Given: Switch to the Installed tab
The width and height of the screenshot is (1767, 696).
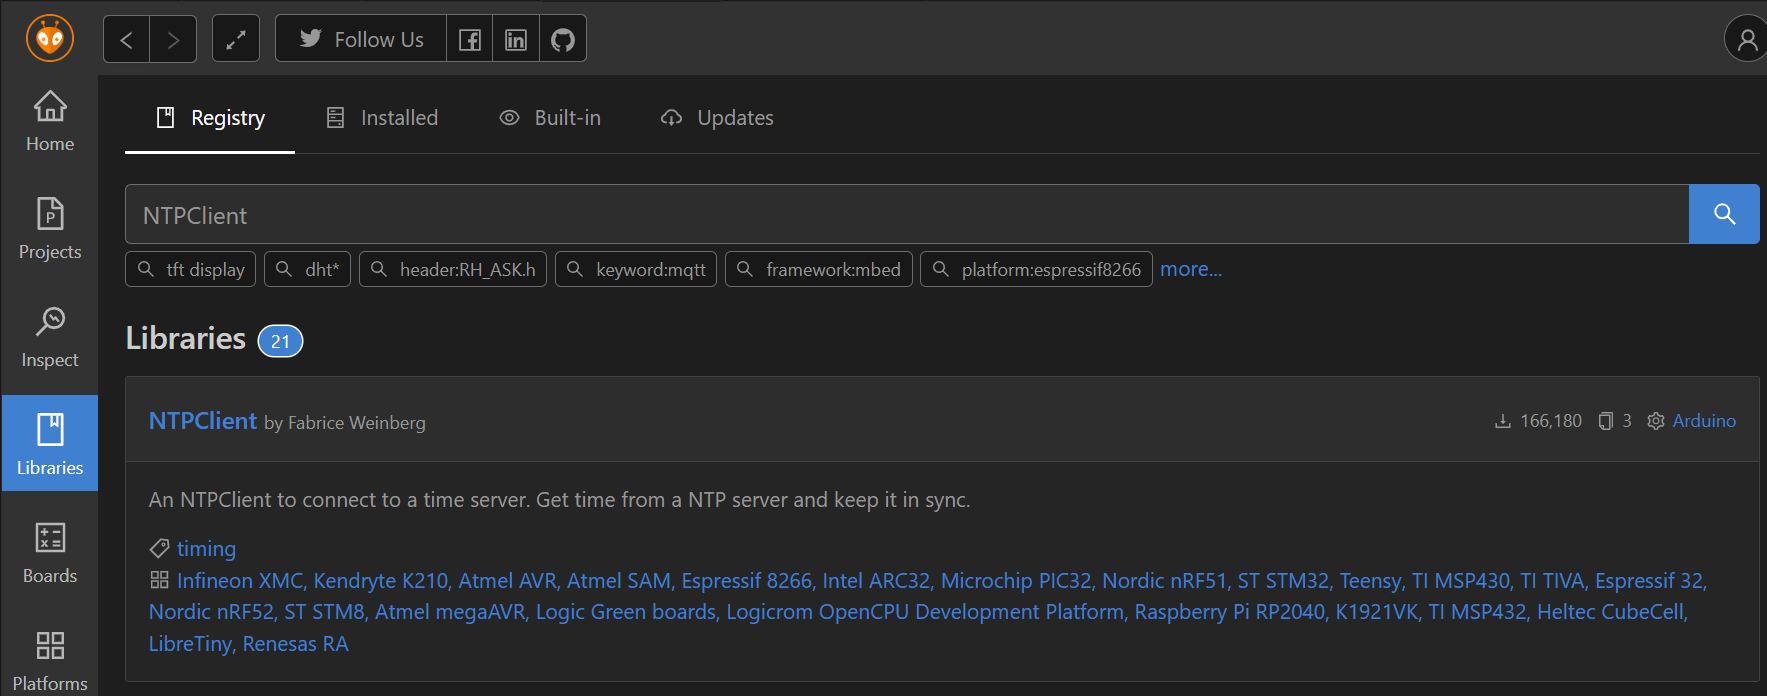Looking at the screenshot, I should tap(382, 118).
